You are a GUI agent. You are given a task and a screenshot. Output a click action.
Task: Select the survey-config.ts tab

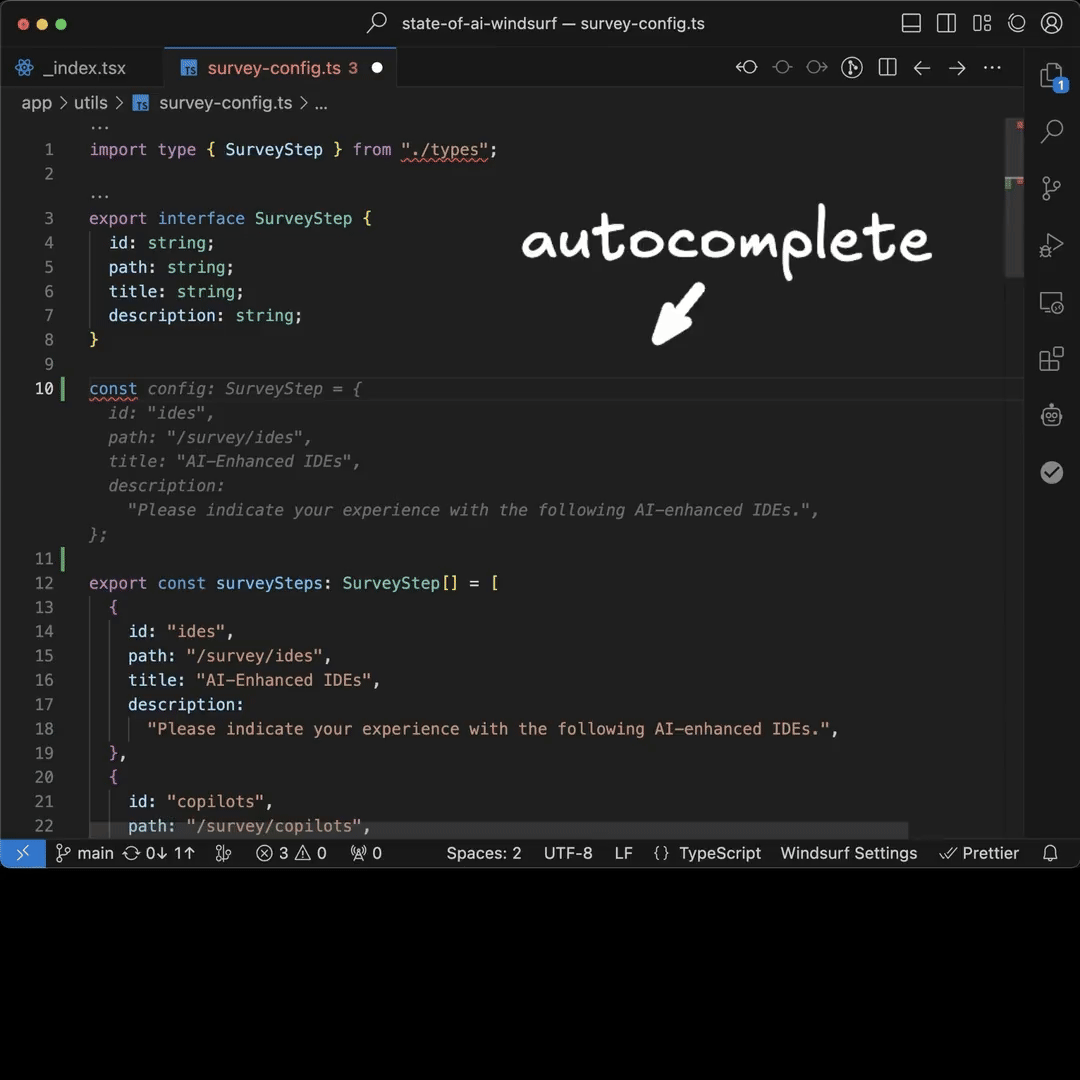pyautogui.click(x=273, y=68)
